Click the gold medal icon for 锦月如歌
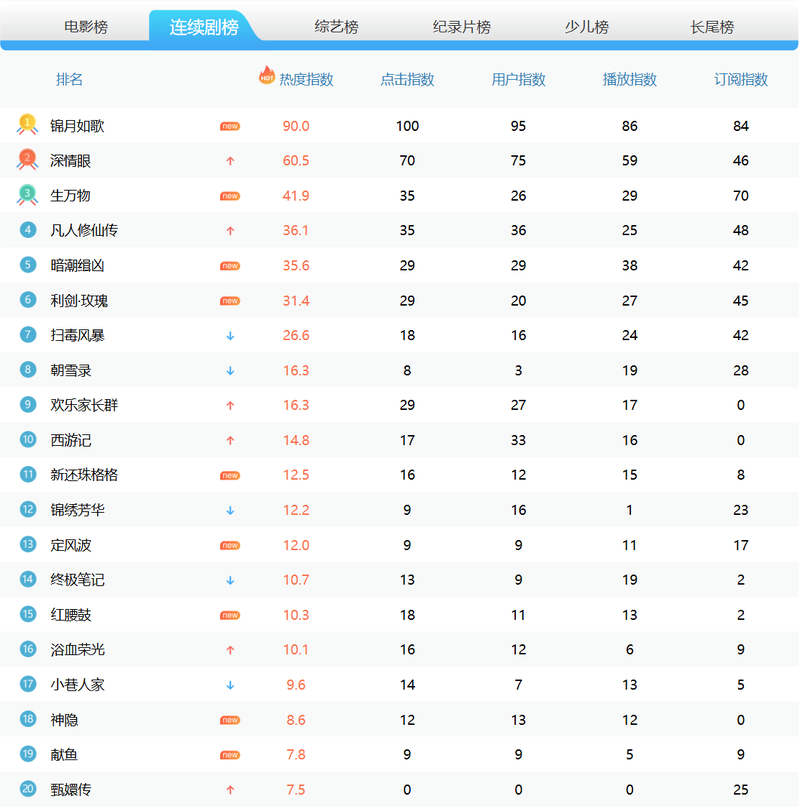 [27, 124]
